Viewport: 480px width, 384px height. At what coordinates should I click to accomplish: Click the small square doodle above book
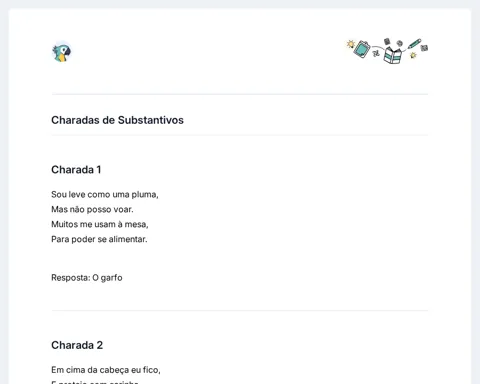tap(387, 41)
